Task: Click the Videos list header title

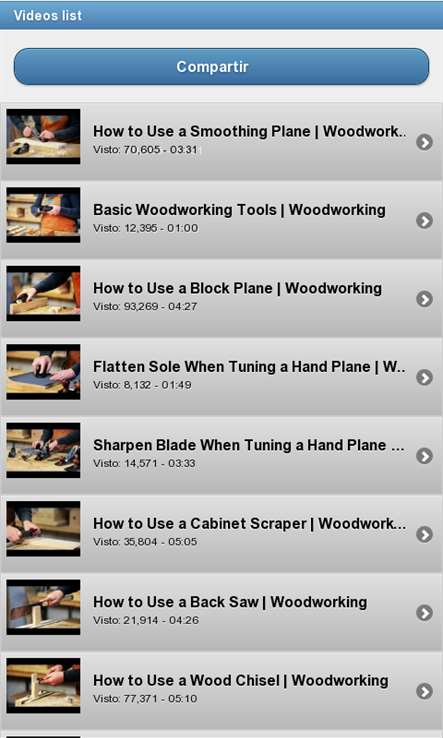Action: [x=48, y=15]
